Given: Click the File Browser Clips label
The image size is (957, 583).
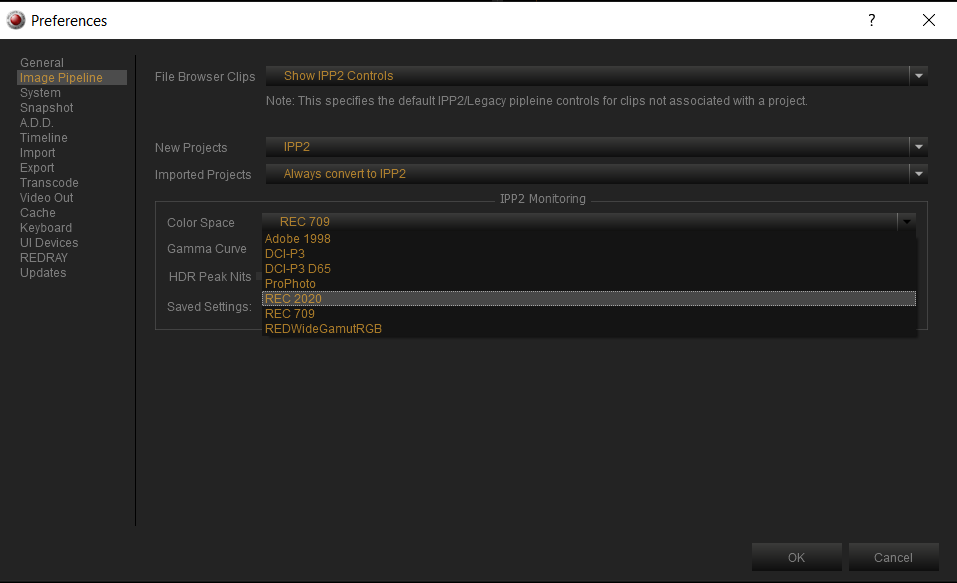Looking at the screenshot, I should point(205,76).
